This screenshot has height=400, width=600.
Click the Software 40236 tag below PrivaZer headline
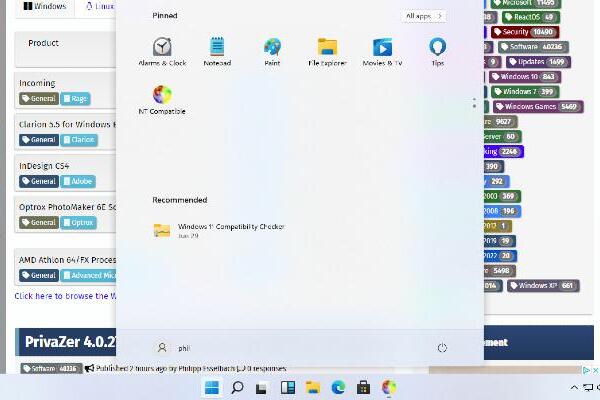51,369
